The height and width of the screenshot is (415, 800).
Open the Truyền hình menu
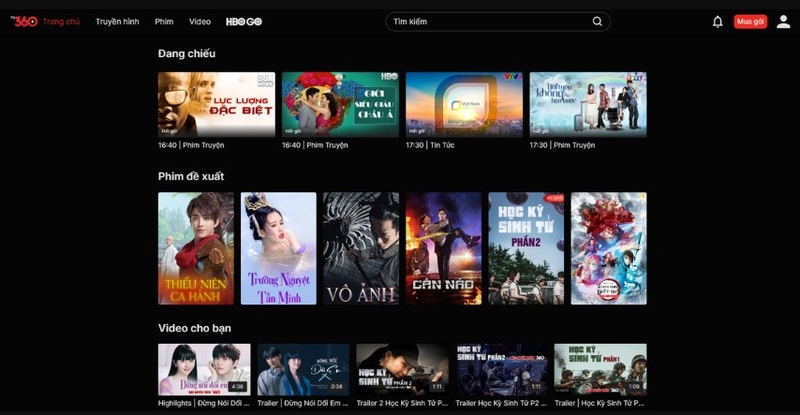(117, 21)
